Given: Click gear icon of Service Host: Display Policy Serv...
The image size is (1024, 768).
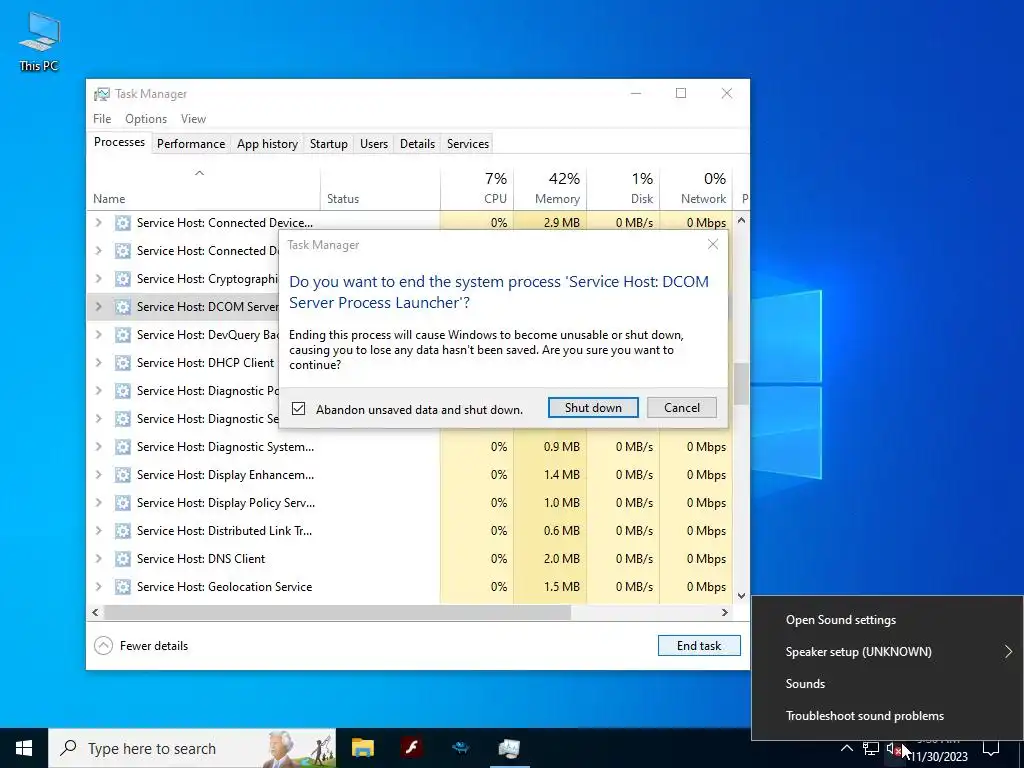Looking at the screenshot, I should click(x=122, y=503).
